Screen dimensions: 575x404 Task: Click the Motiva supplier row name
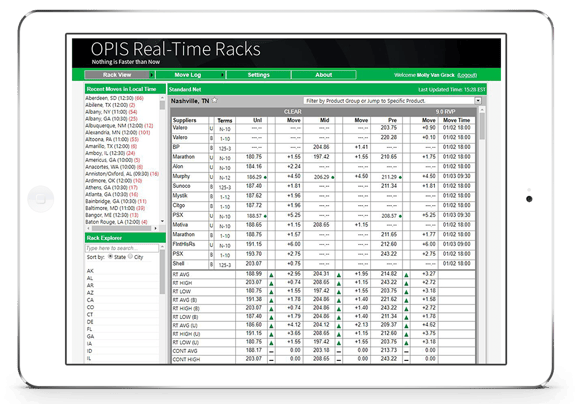click(x=180, y=225)
